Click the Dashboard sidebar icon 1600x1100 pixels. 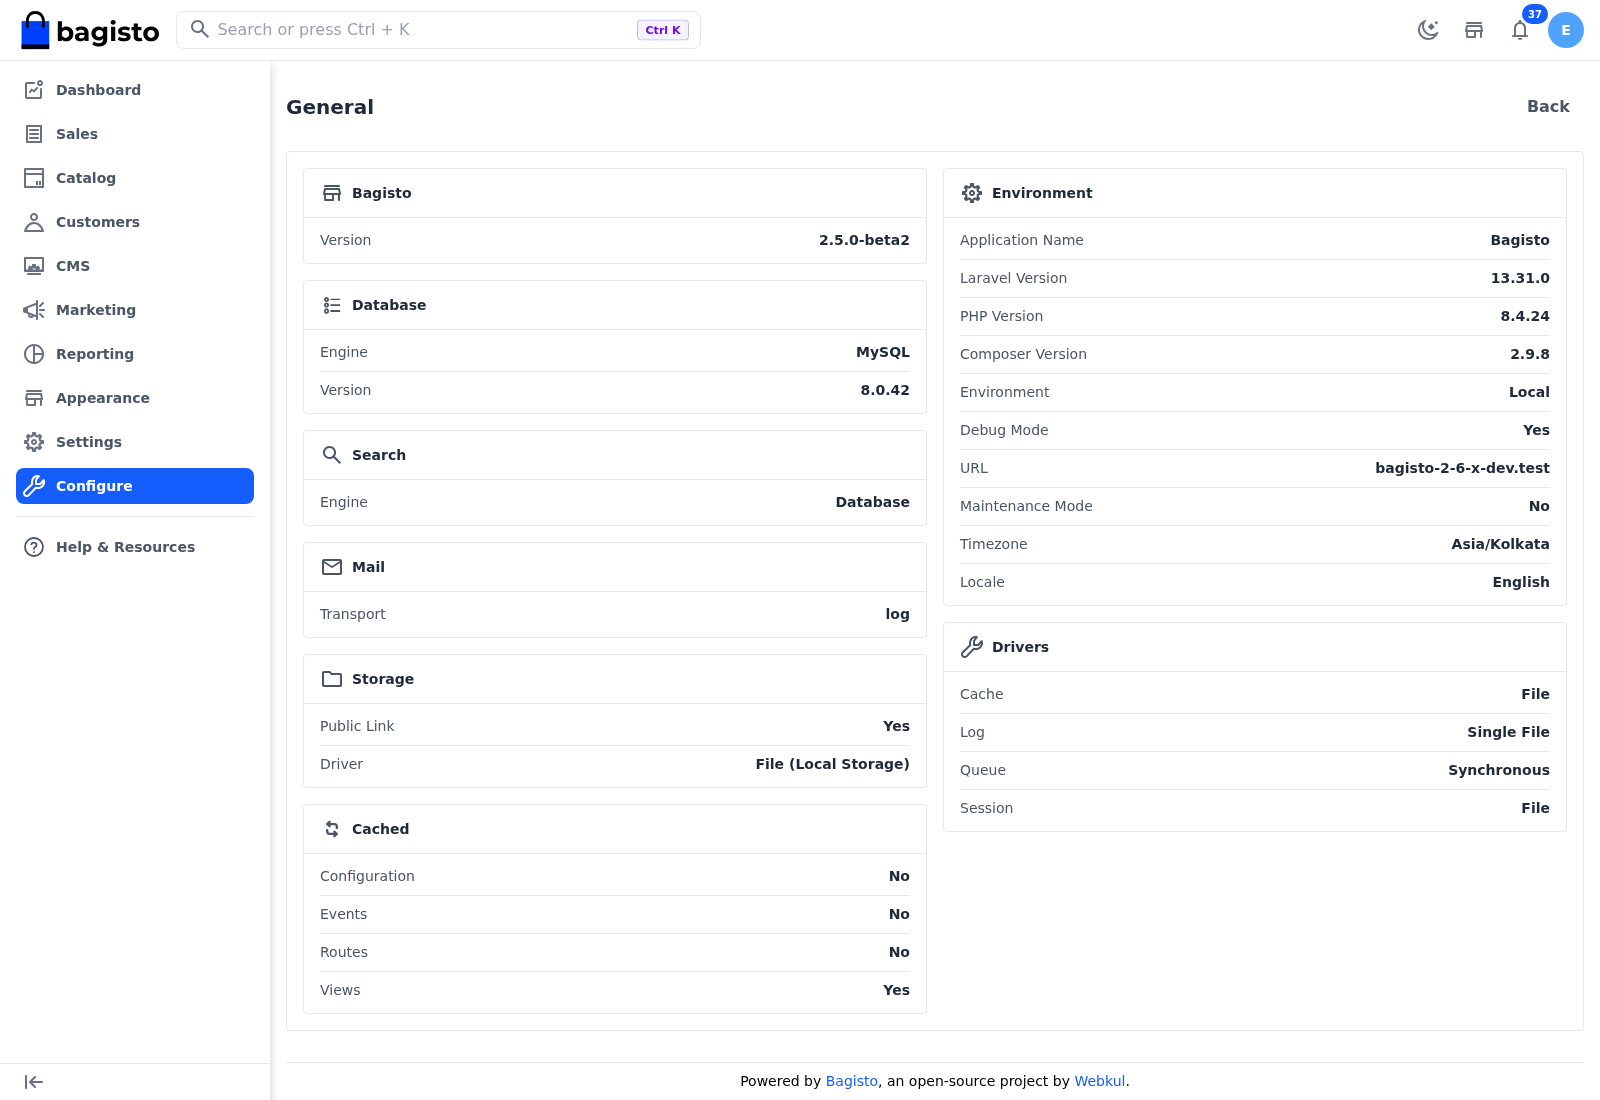pyautogui.click(x=34, y=90)
